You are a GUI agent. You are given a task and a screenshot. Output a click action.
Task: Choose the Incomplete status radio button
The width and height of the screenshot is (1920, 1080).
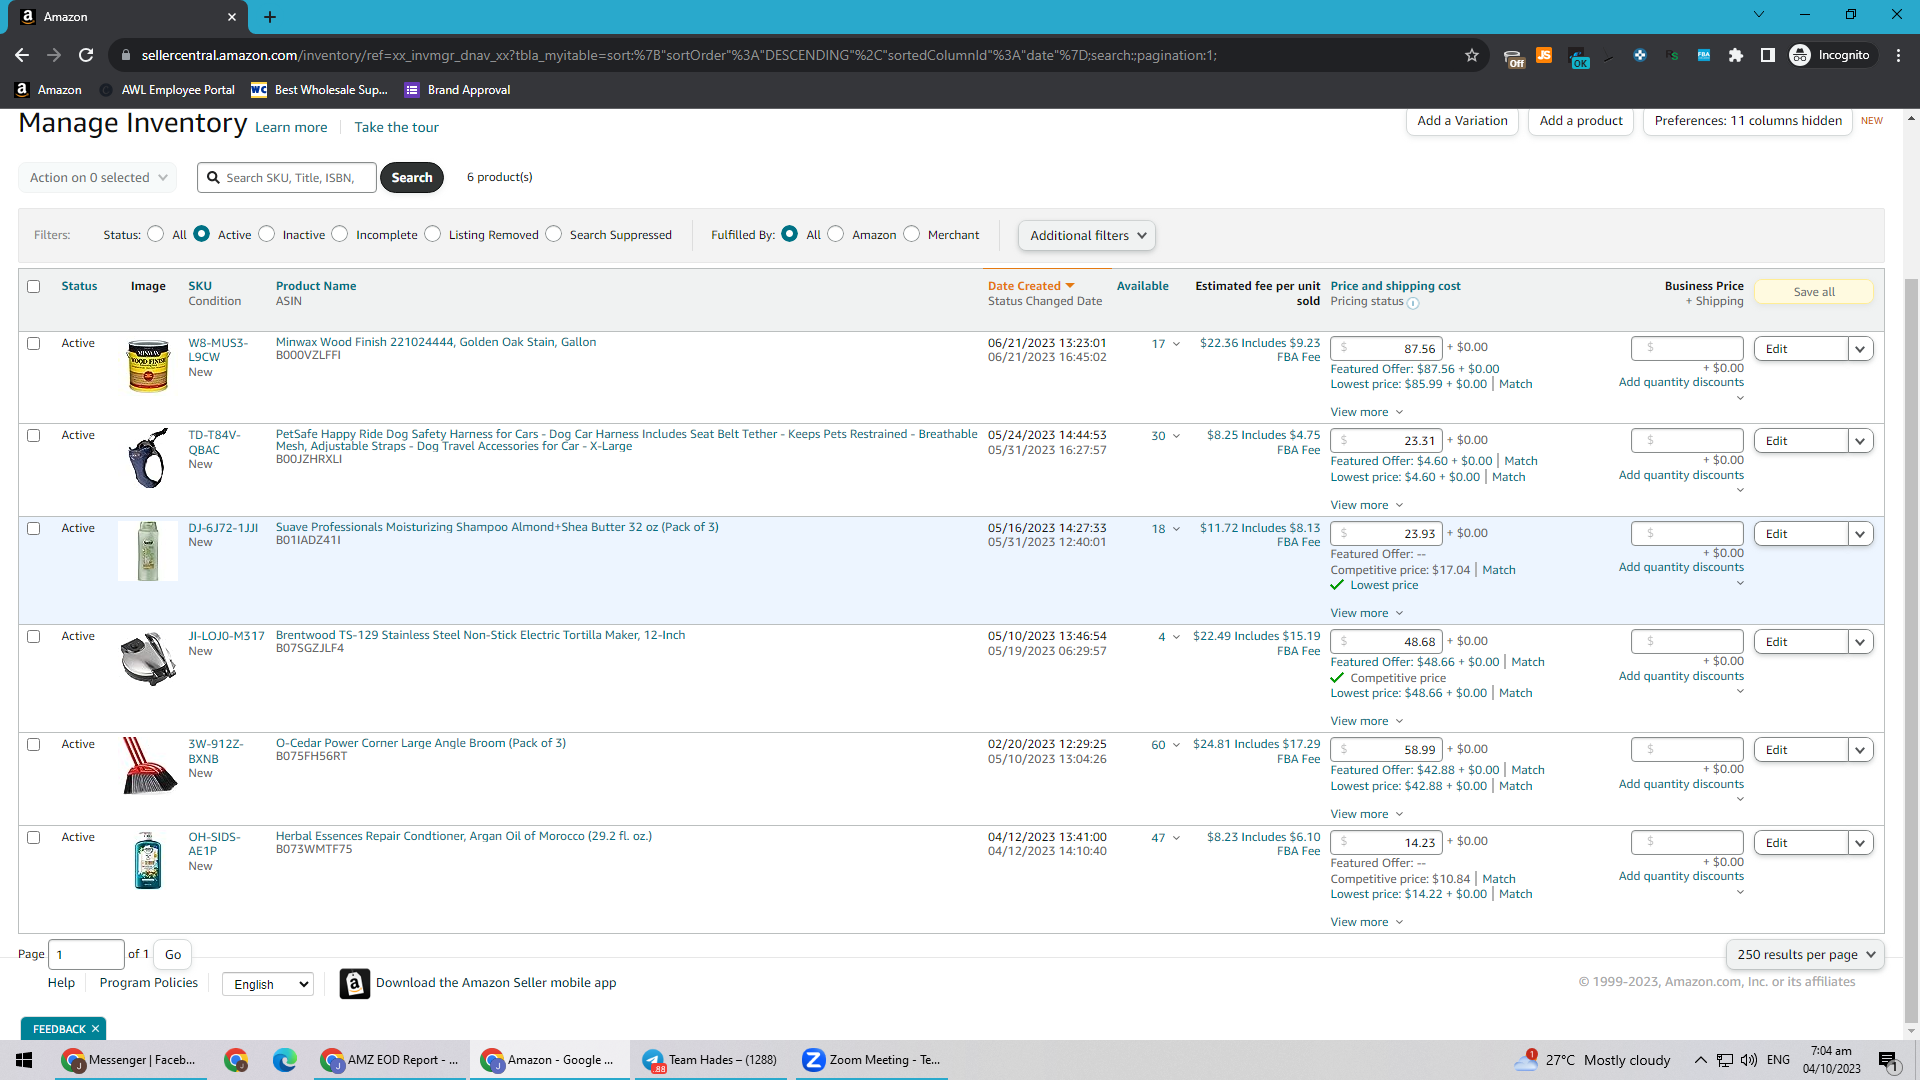pos(340,234)
